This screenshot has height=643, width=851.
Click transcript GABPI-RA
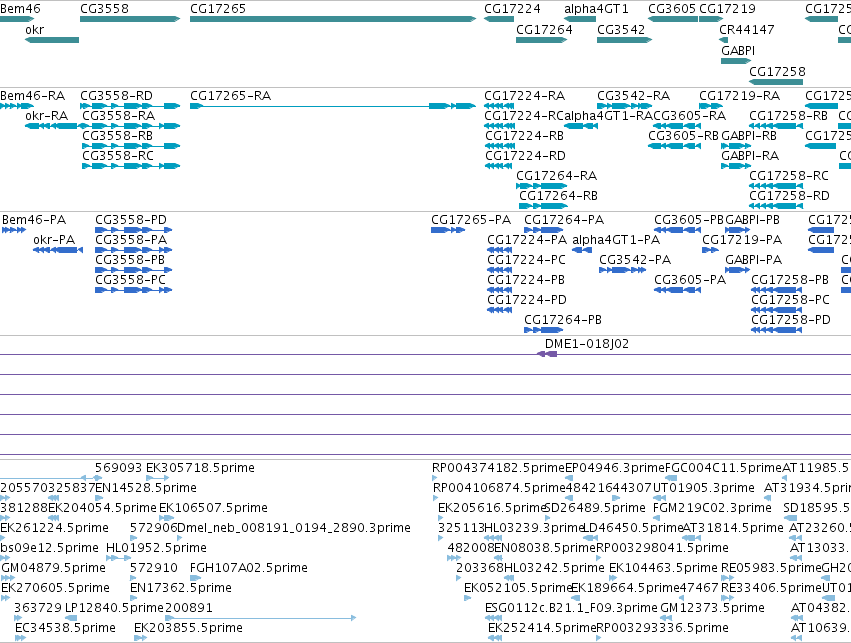pyautogui.click(x=750, y=156)
